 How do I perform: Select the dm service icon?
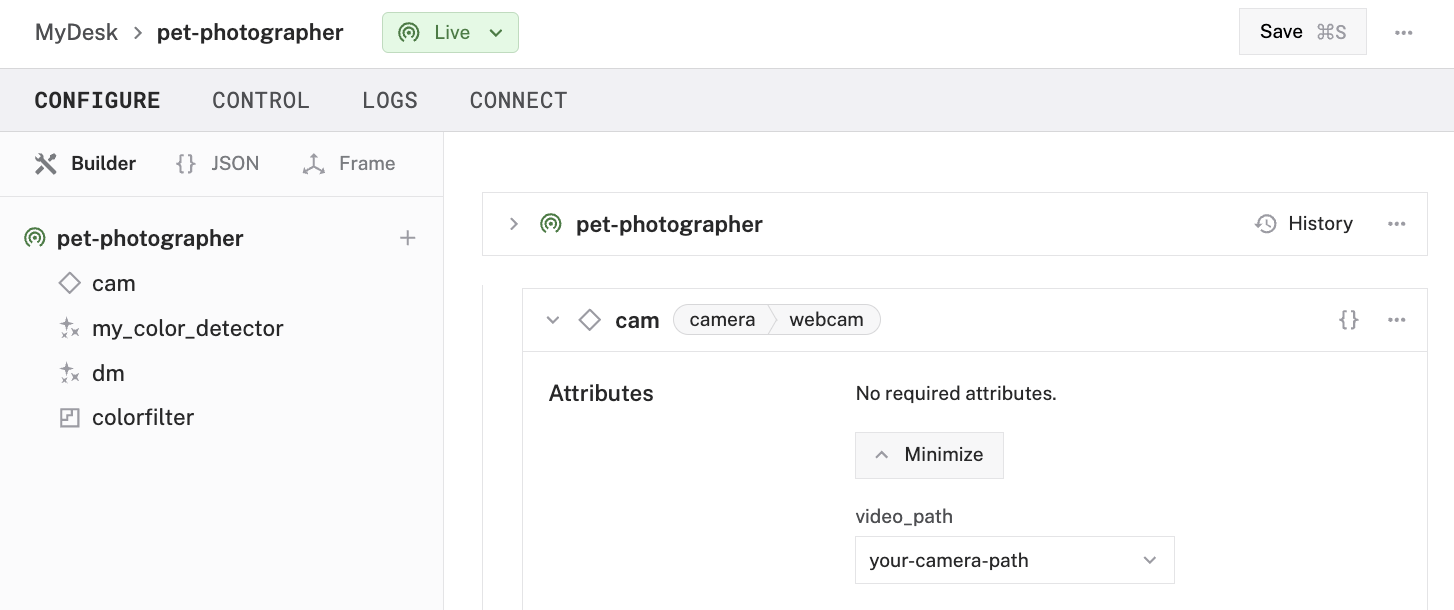point(70,373)
